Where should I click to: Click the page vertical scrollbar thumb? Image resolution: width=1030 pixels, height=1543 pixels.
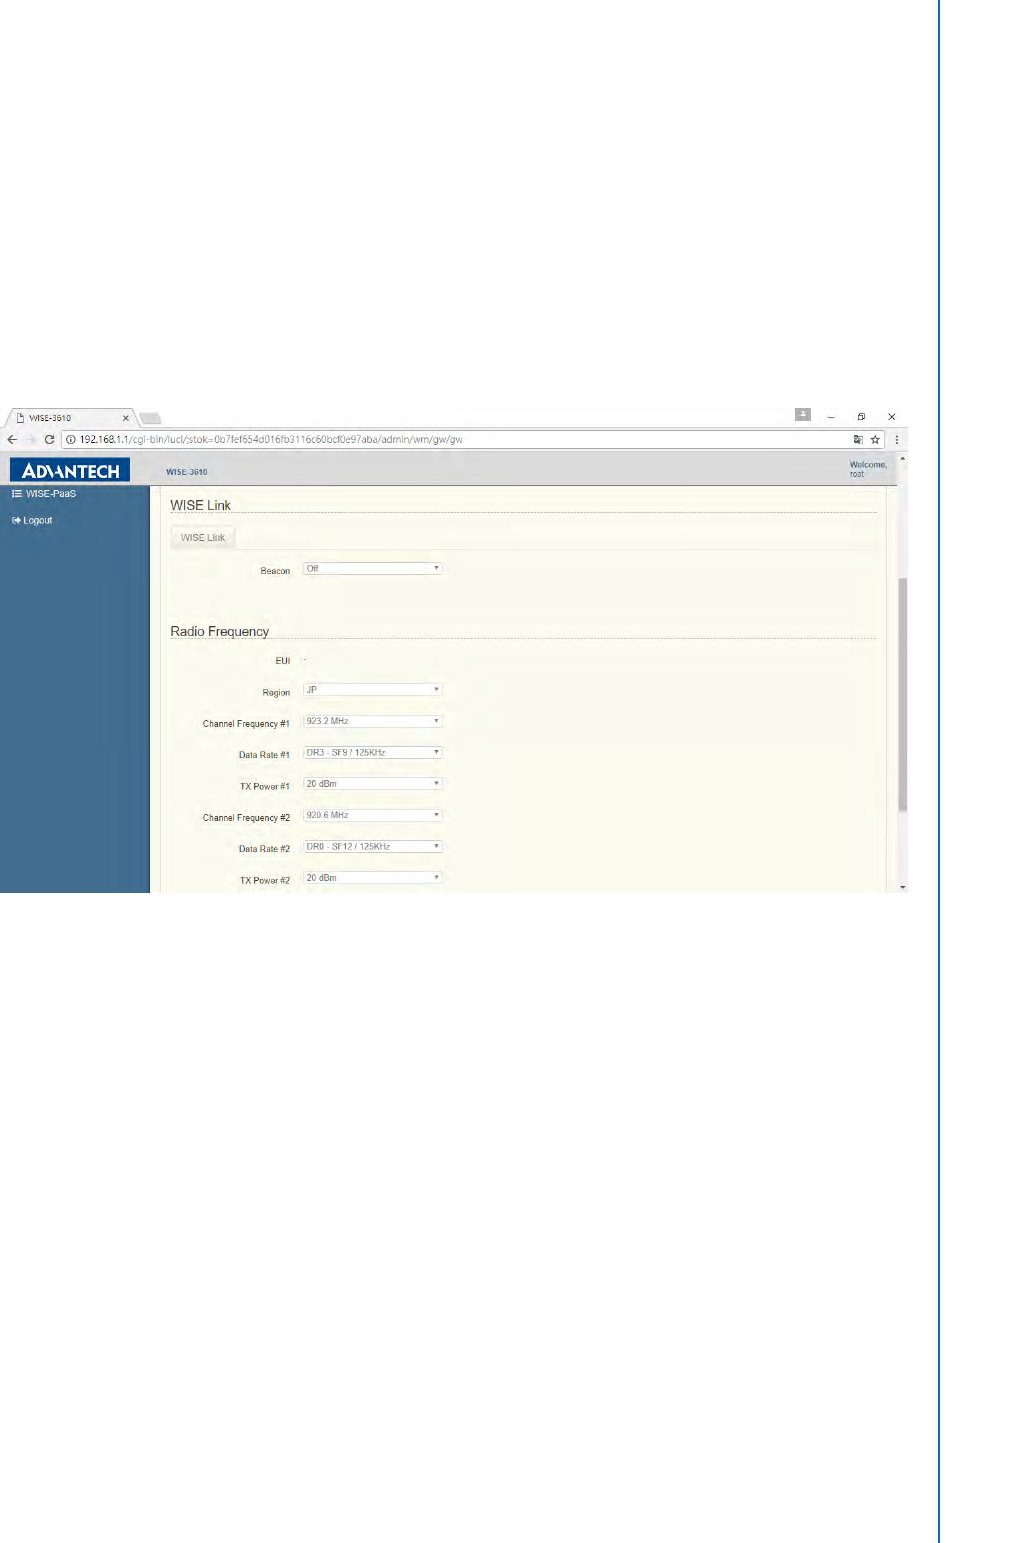point(903,694)
